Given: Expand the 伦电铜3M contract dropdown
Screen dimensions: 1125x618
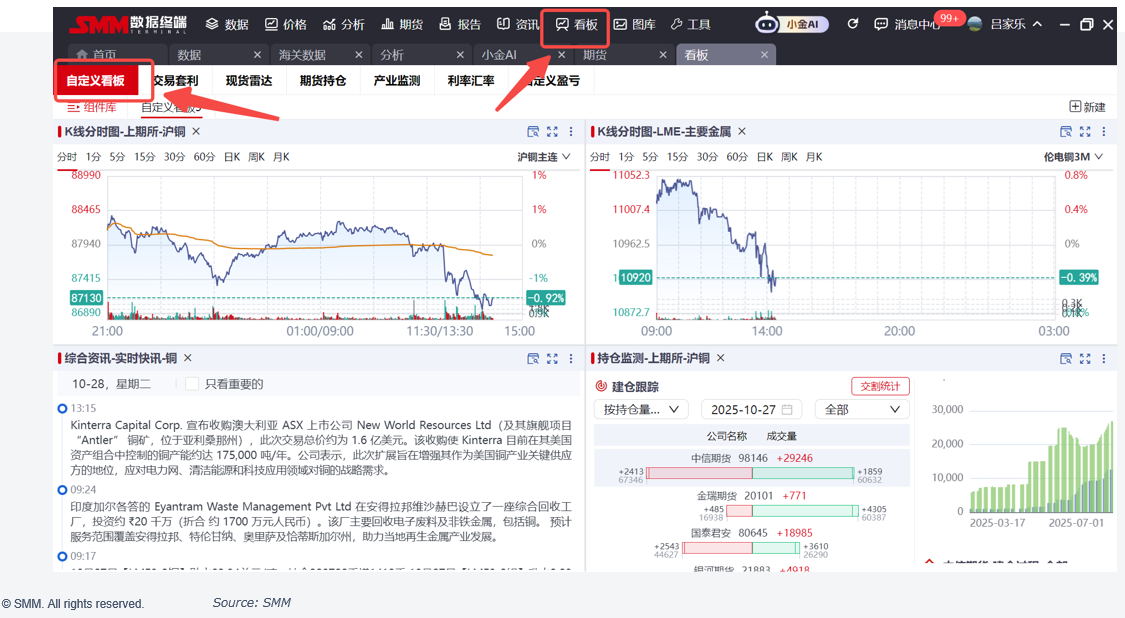Looking at the screenshot, I should [1073, 156].
